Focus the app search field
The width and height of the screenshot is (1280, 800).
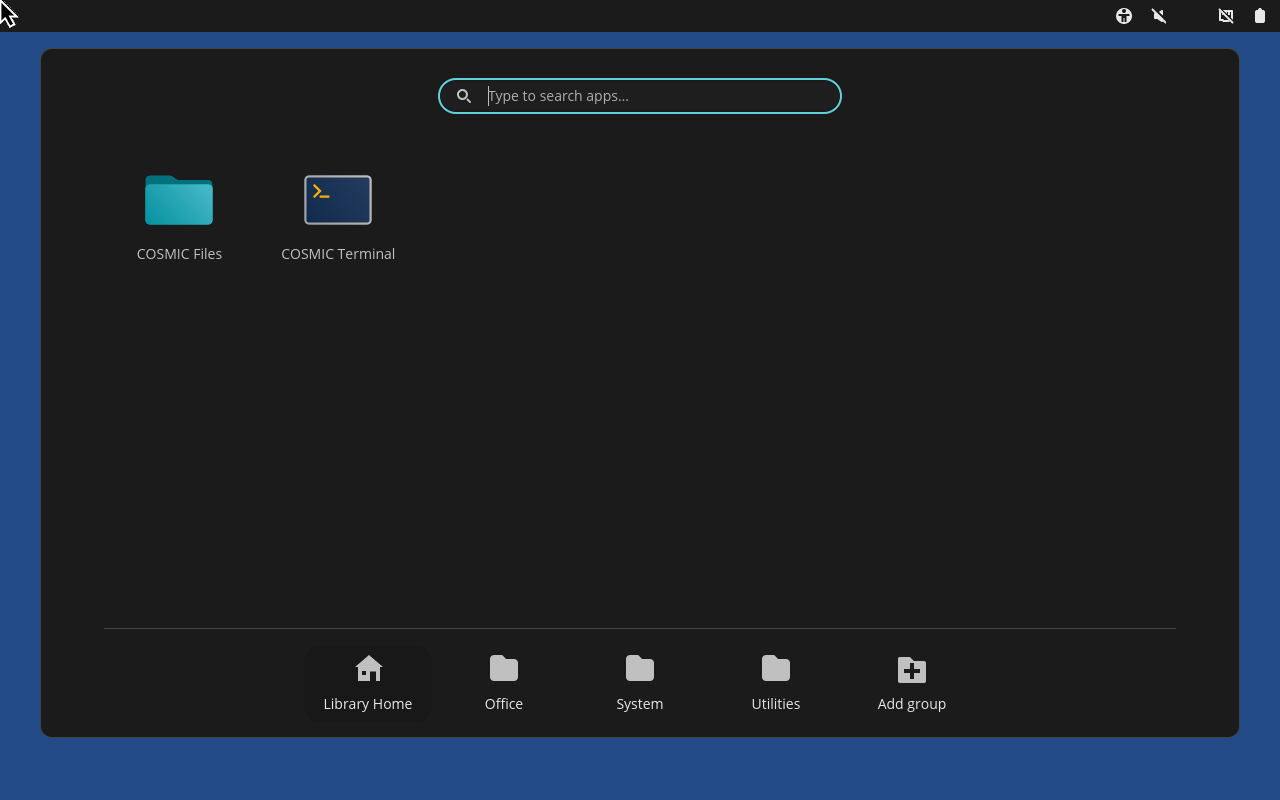point(640,96)
